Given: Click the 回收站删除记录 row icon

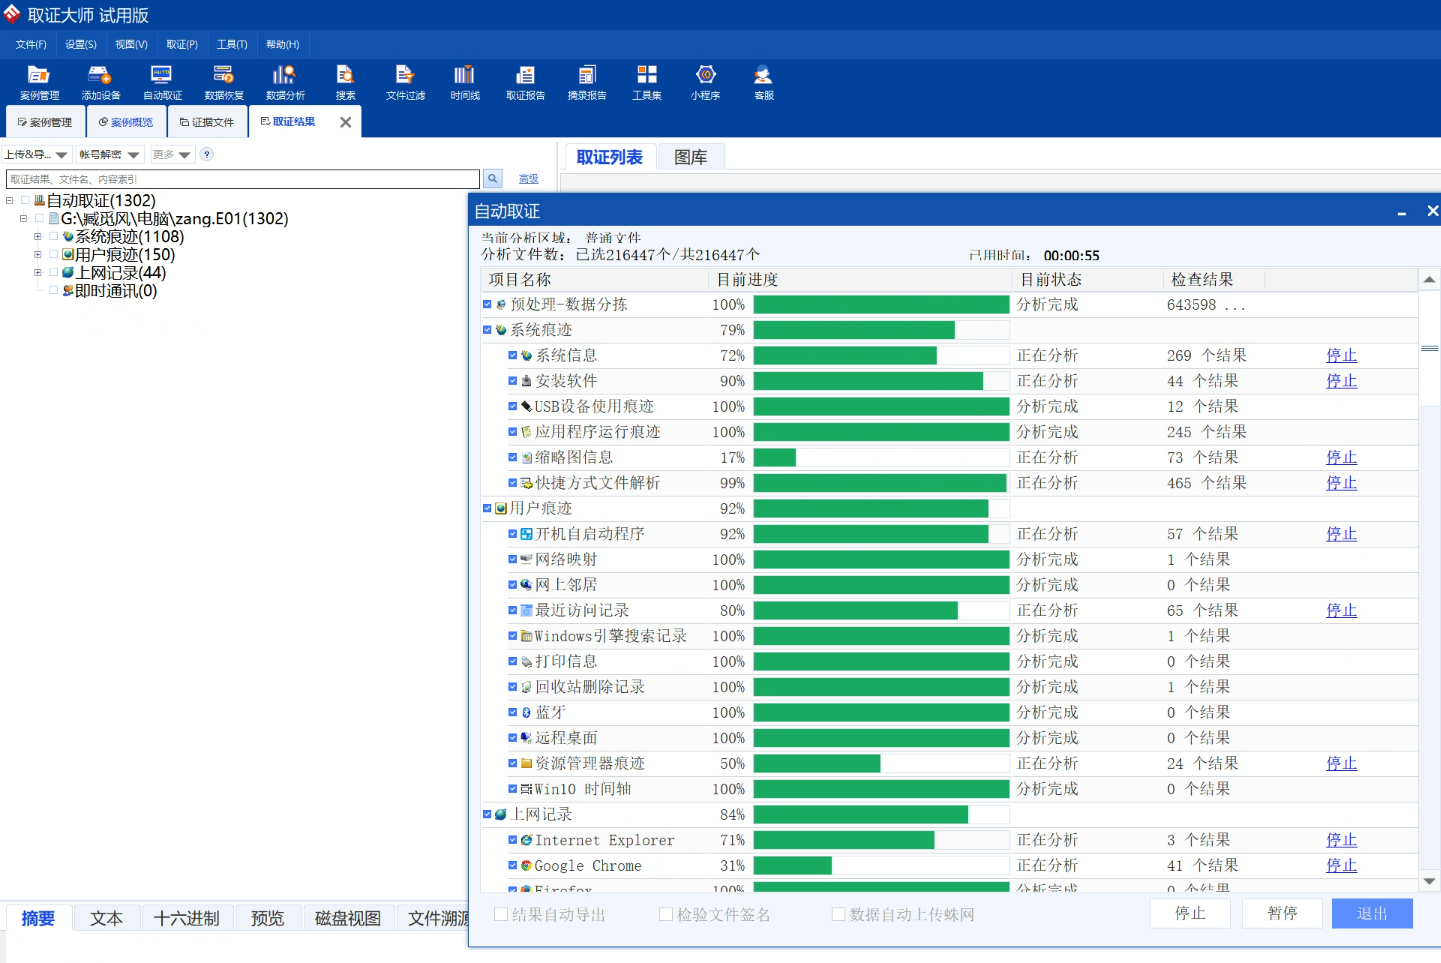Looking at the screenshot, I should click(x=526, y=687).
